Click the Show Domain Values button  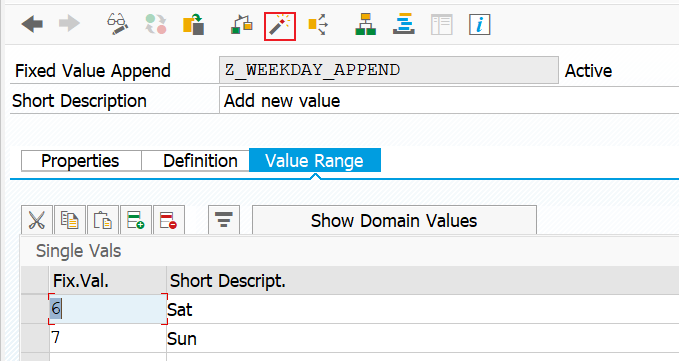coord(394,220)
